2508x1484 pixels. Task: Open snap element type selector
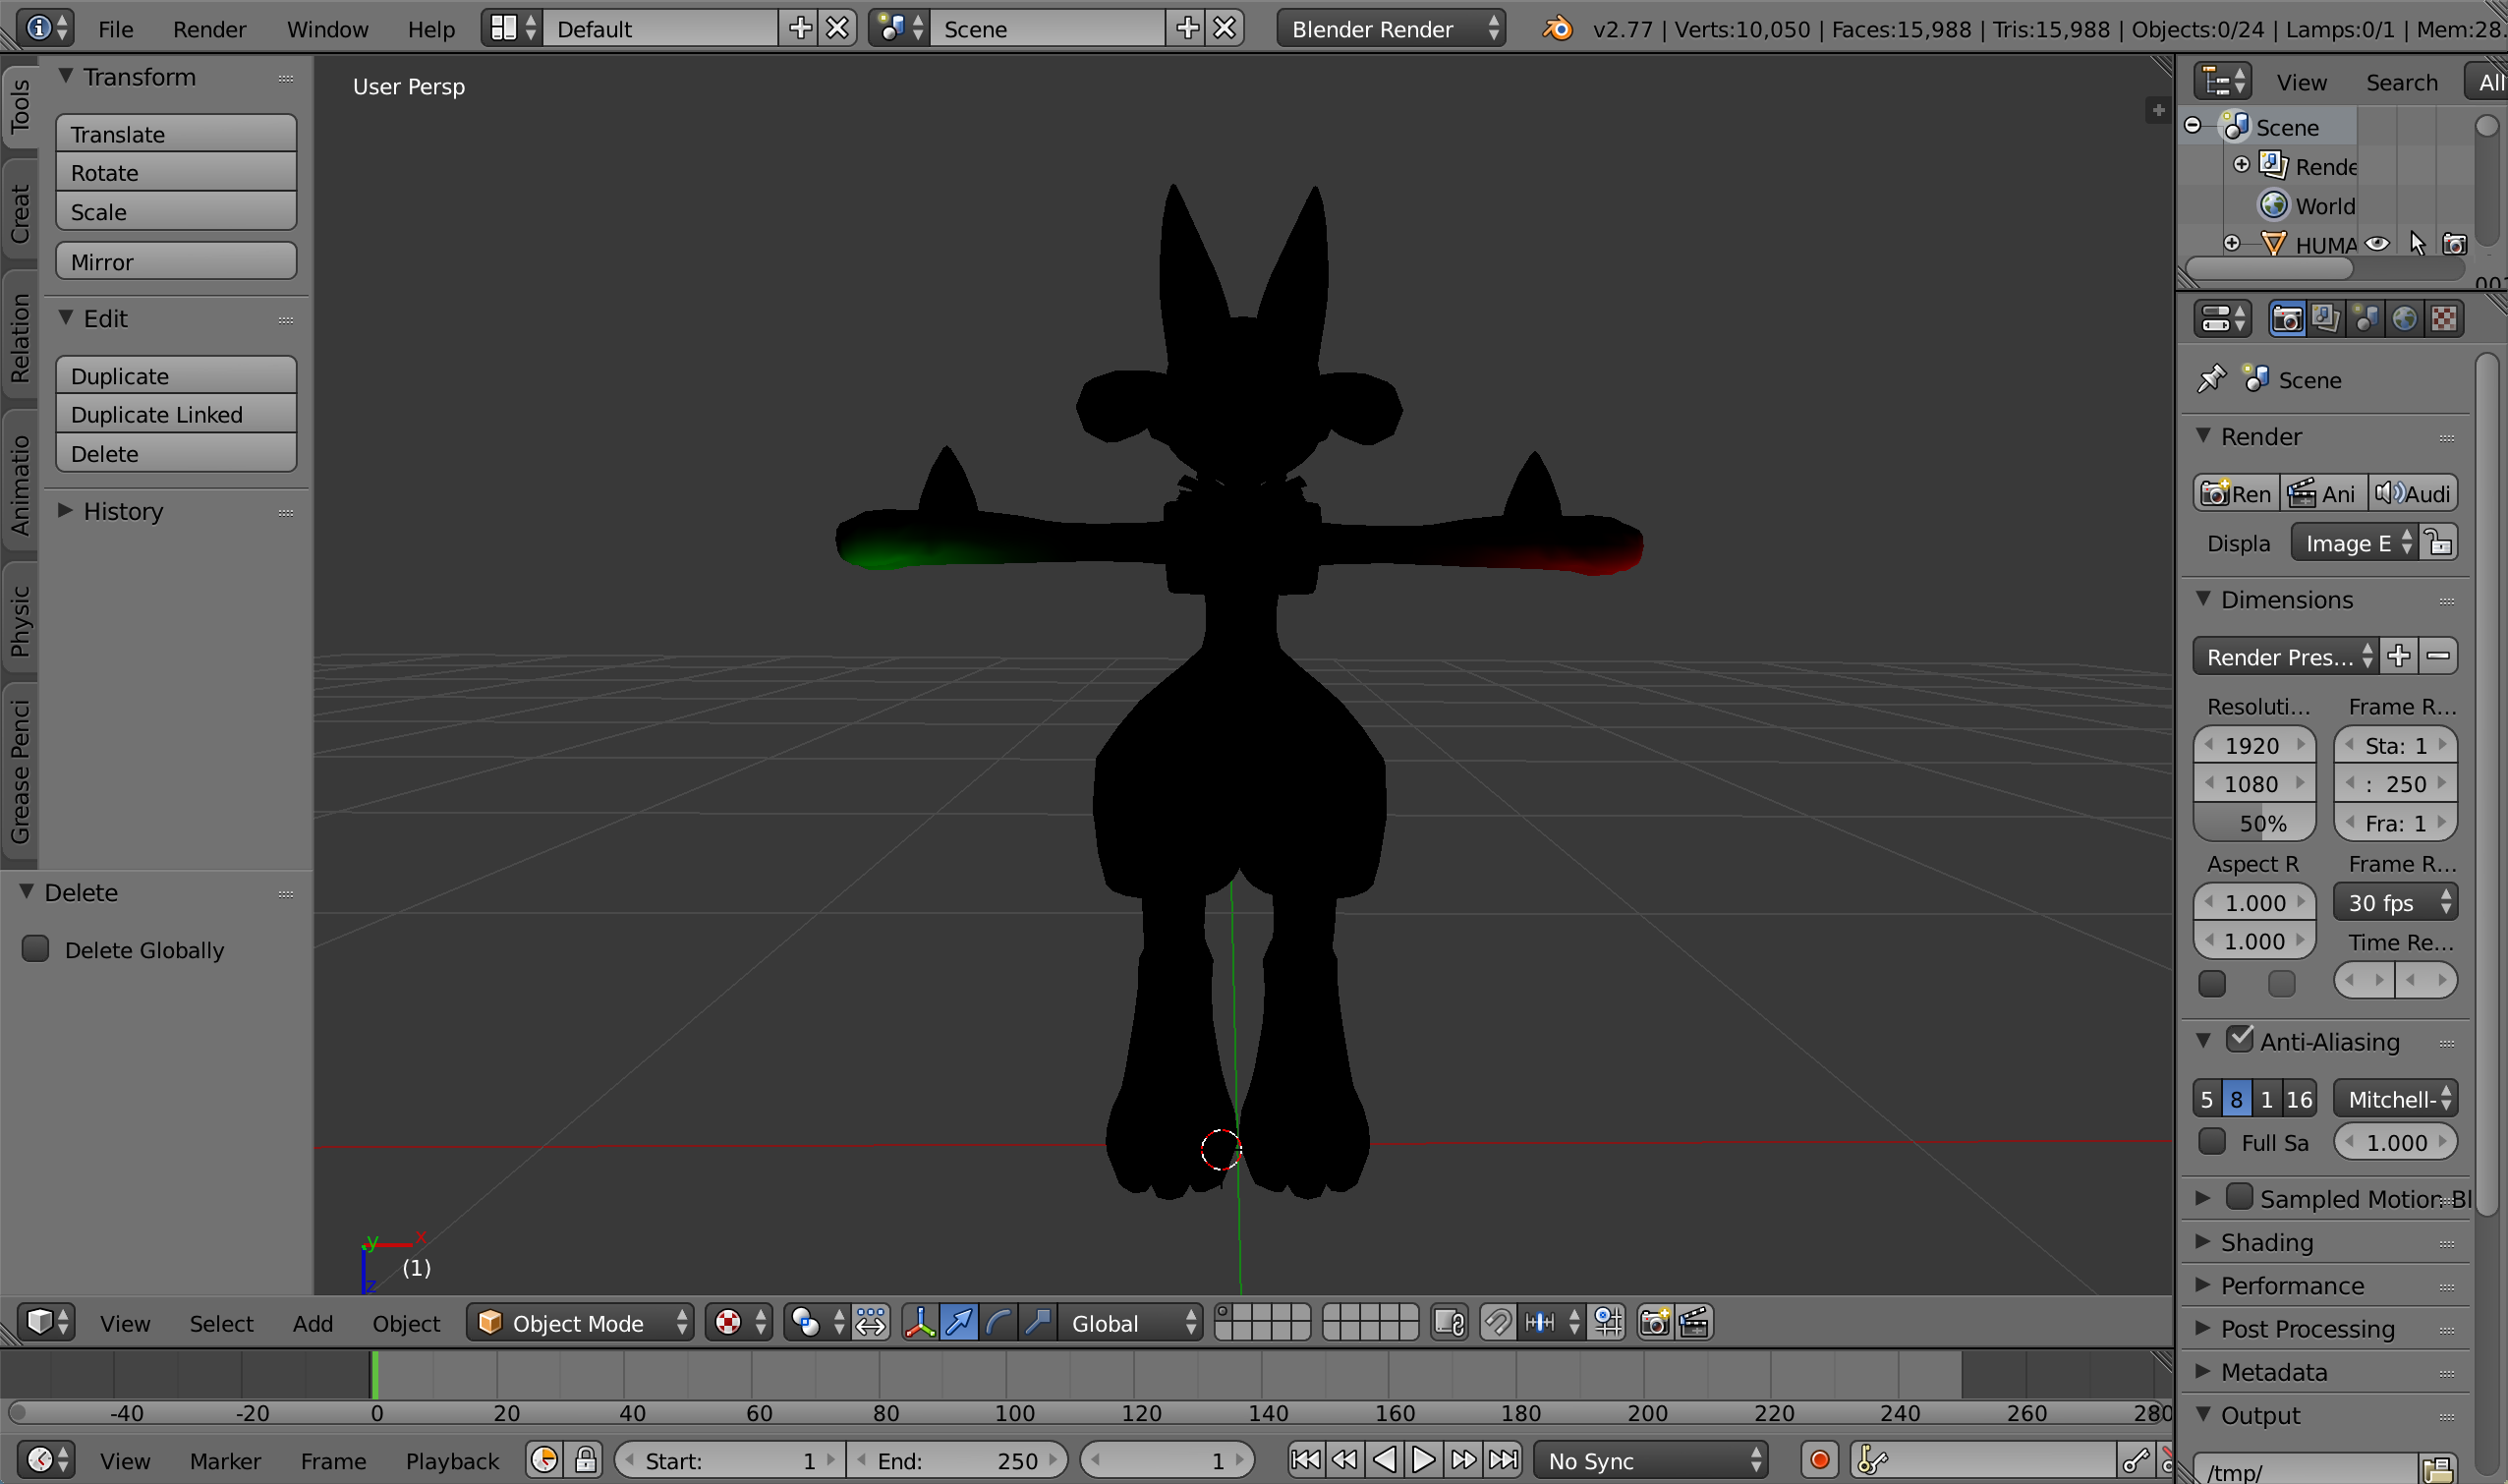coord(1551,1322)
